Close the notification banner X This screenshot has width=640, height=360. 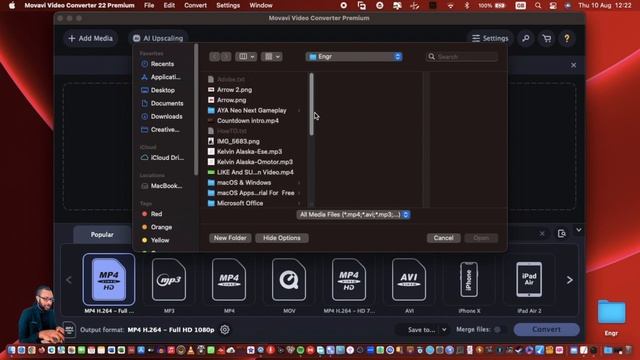tap(573, 65)
